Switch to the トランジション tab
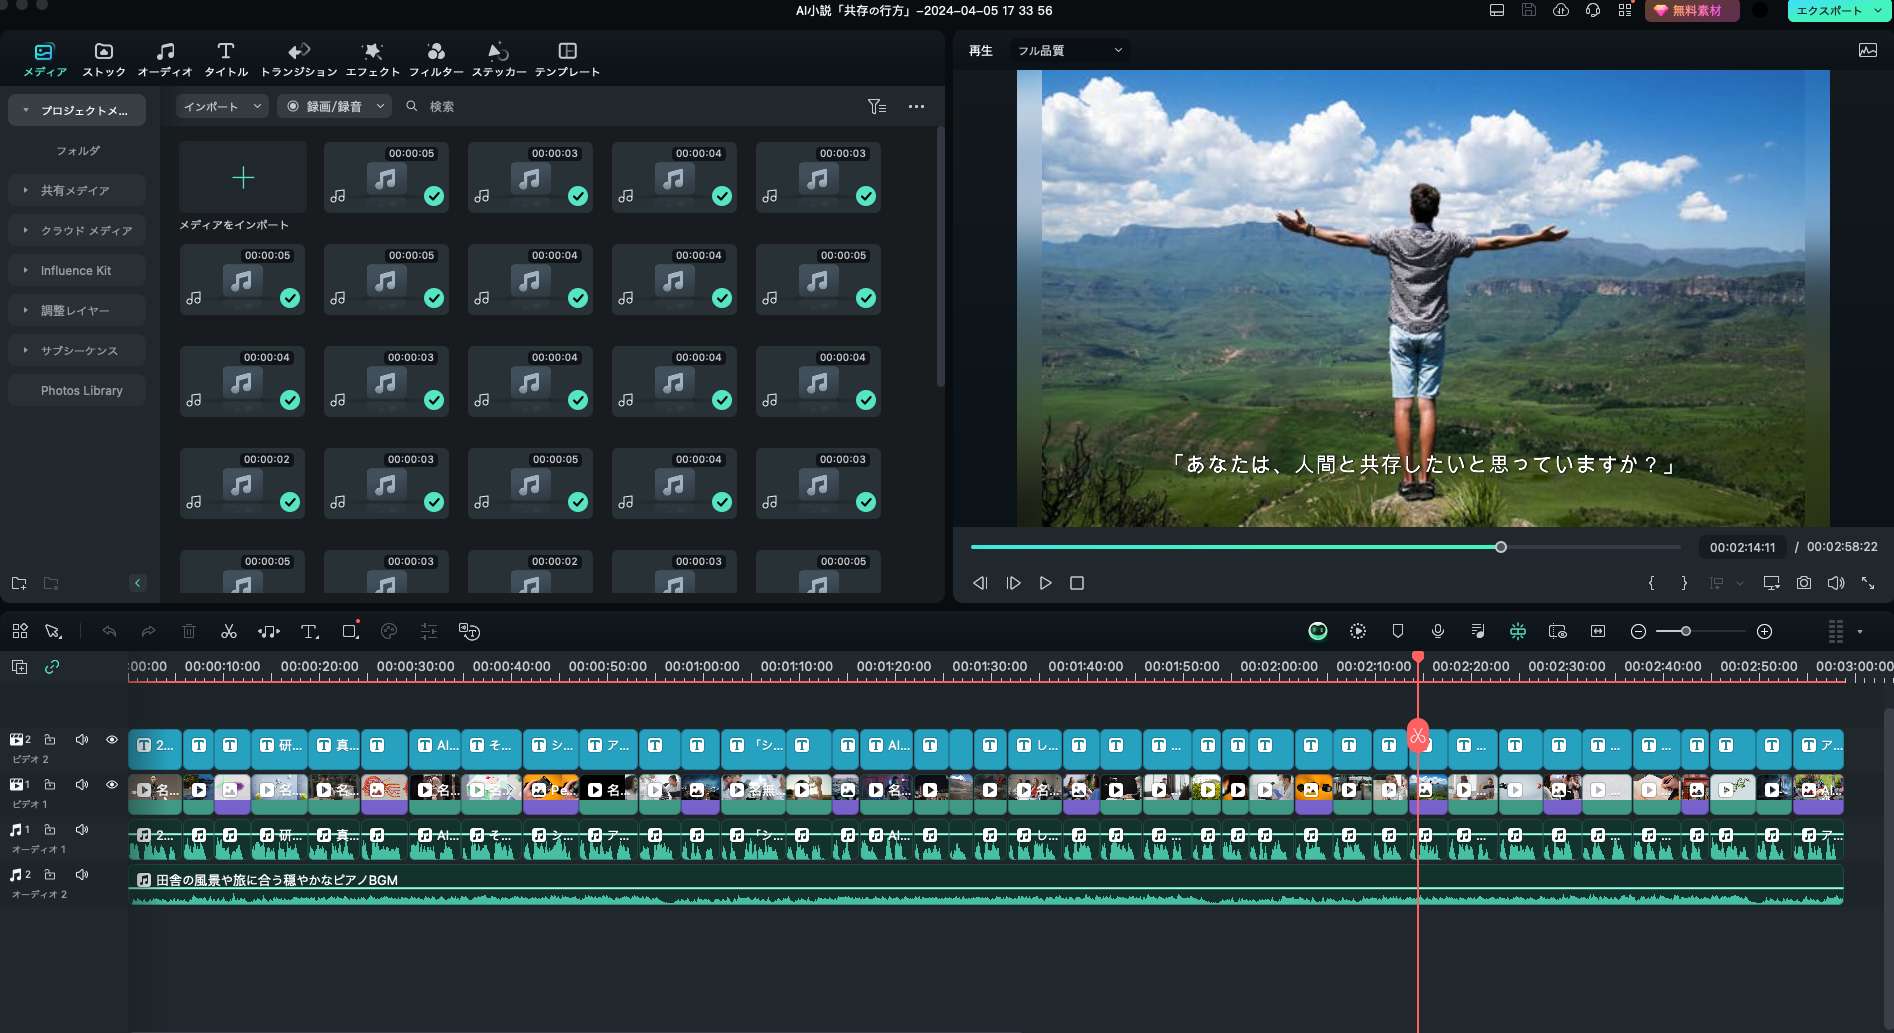Screen dimensions: 1894x1033 [299, 59]
